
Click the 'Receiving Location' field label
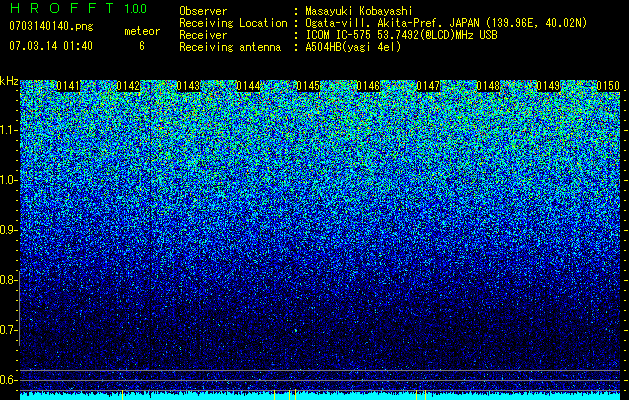[x=233, y=23]
